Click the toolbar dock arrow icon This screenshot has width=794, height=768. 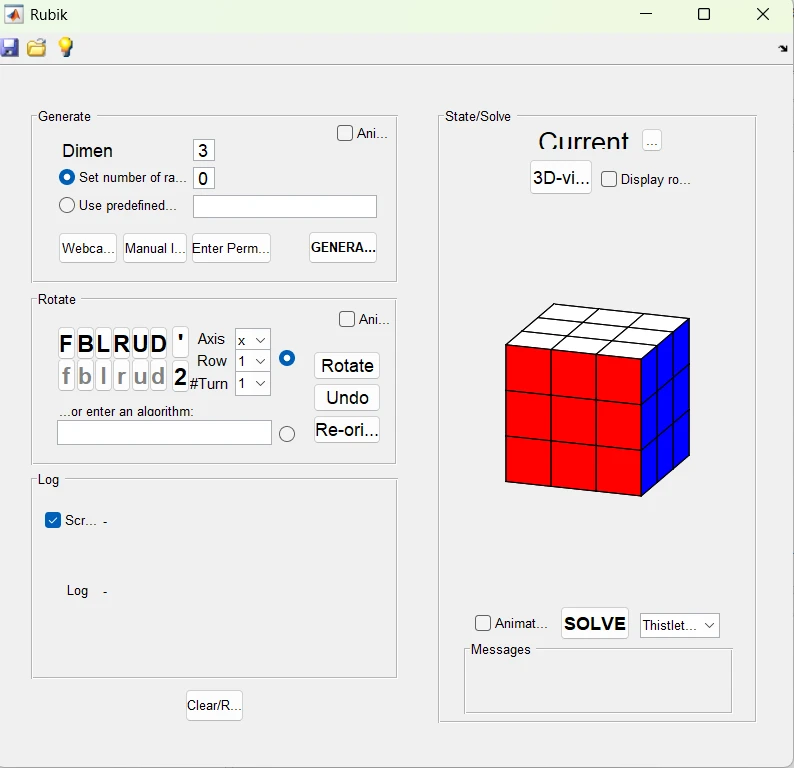pos(782,48)
